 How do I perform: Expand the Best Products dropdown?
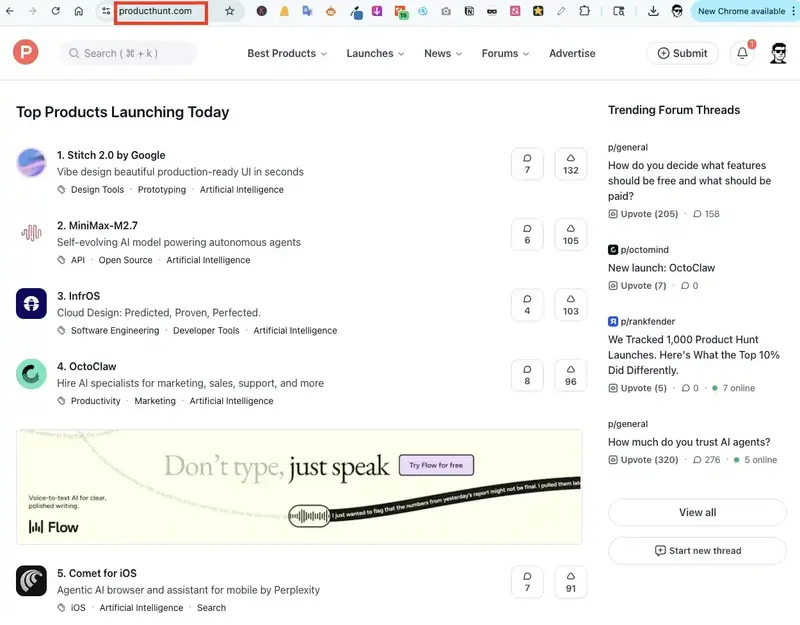coord(287,53)
